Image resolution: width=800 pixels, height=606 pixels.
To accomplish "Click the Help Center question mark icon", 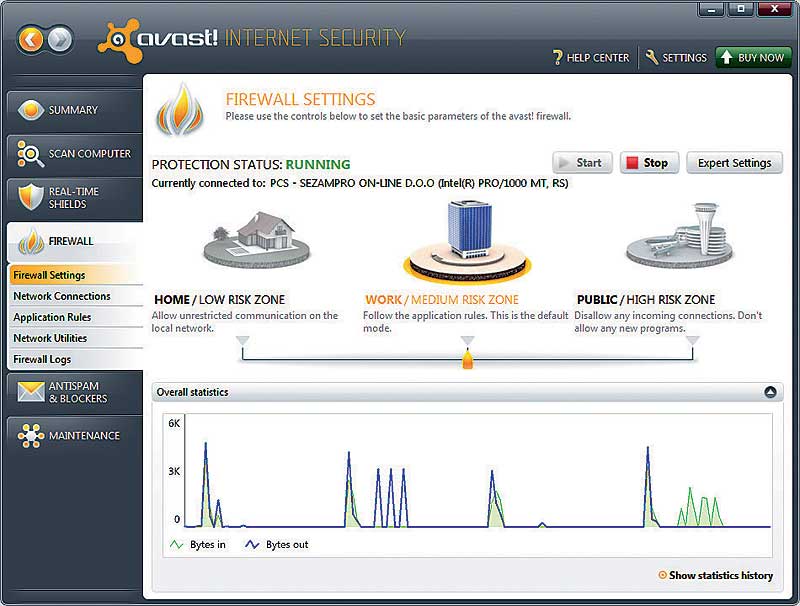I will (x=557, y=58).
